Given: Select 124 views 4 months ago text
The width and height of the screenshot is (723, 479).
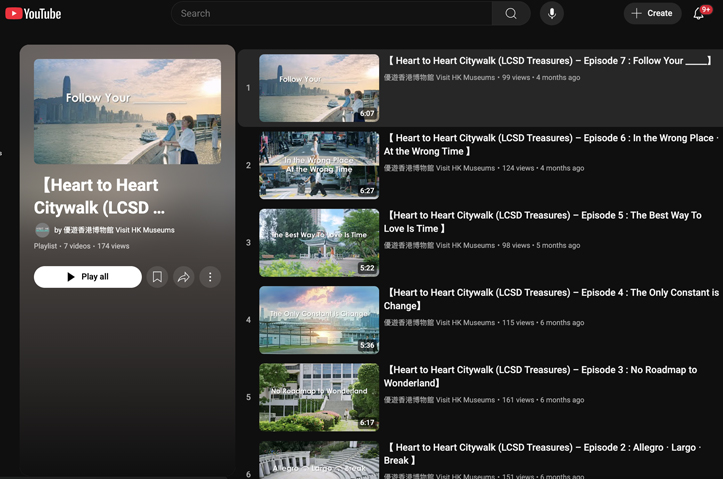Looking at the screenshot, I should click(543, 168).
